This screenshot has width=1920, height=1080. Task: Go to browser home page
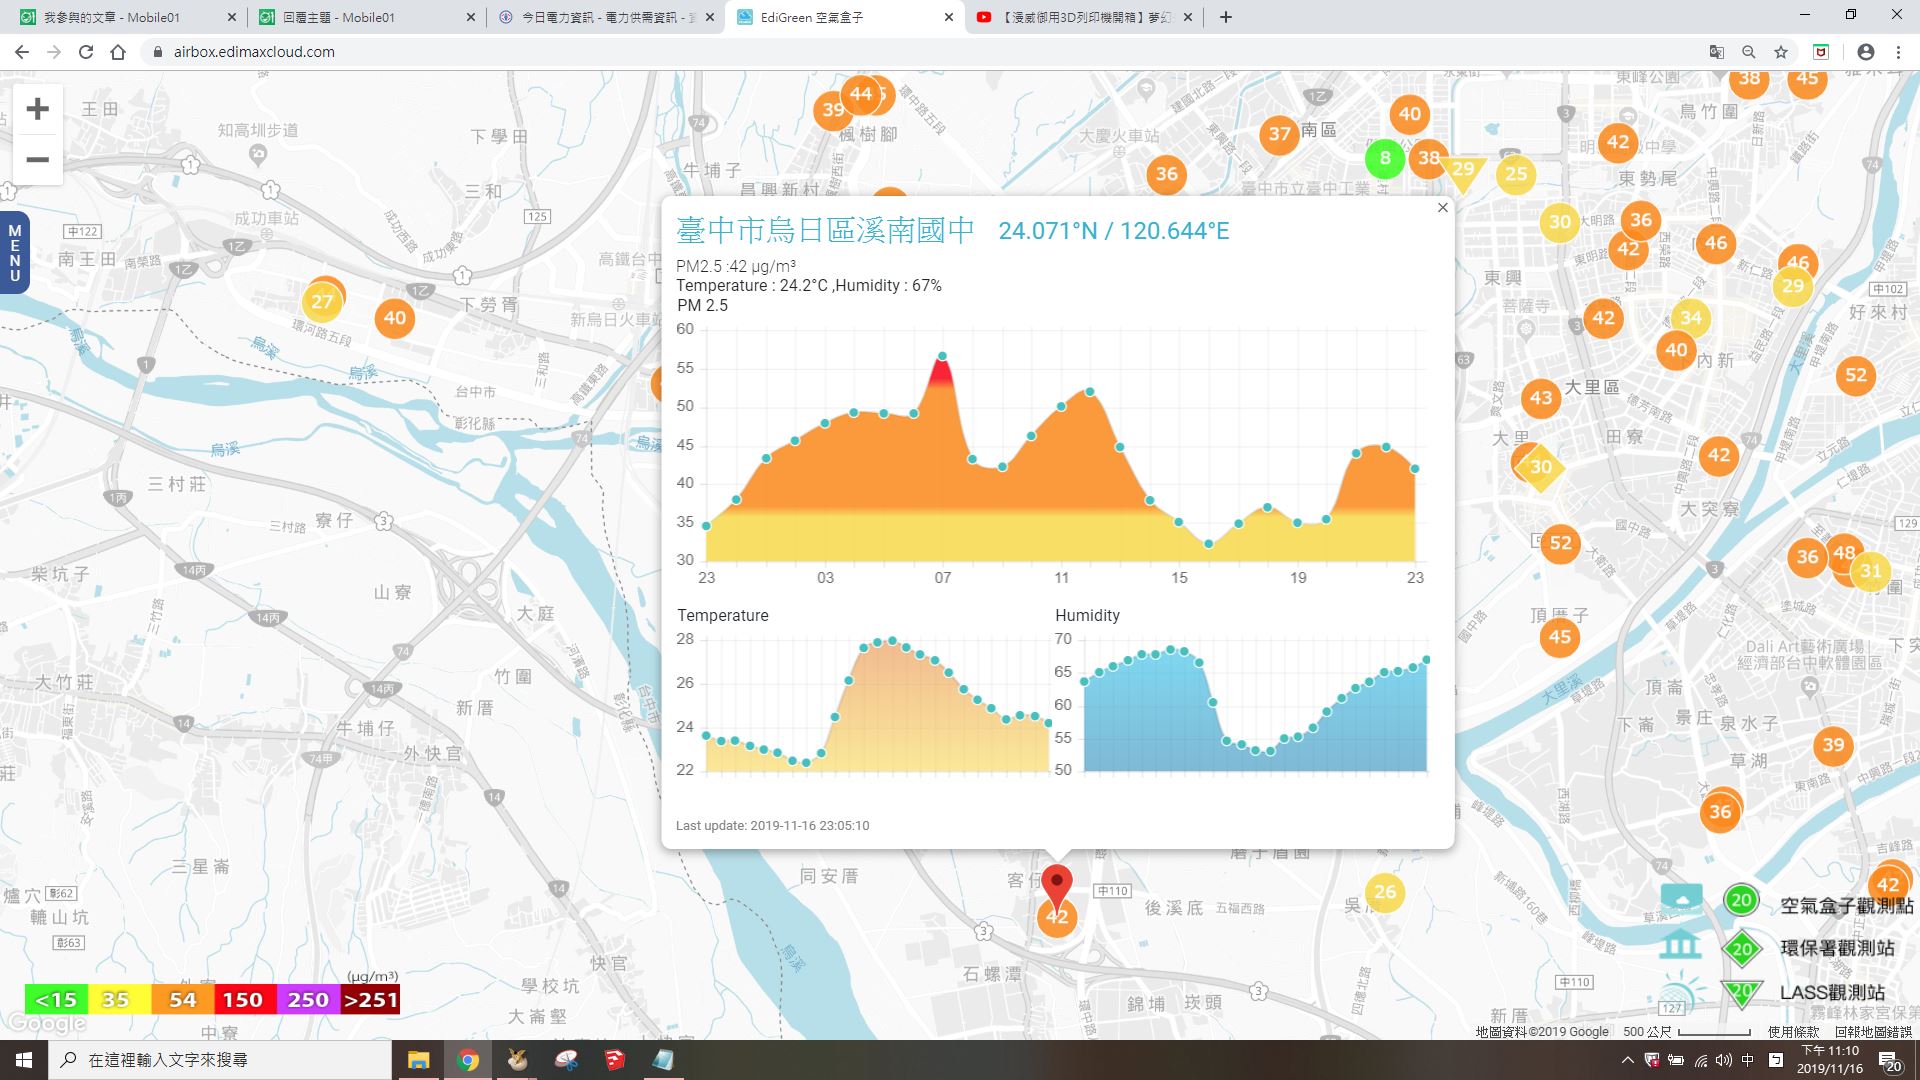[x=118, y=52]
